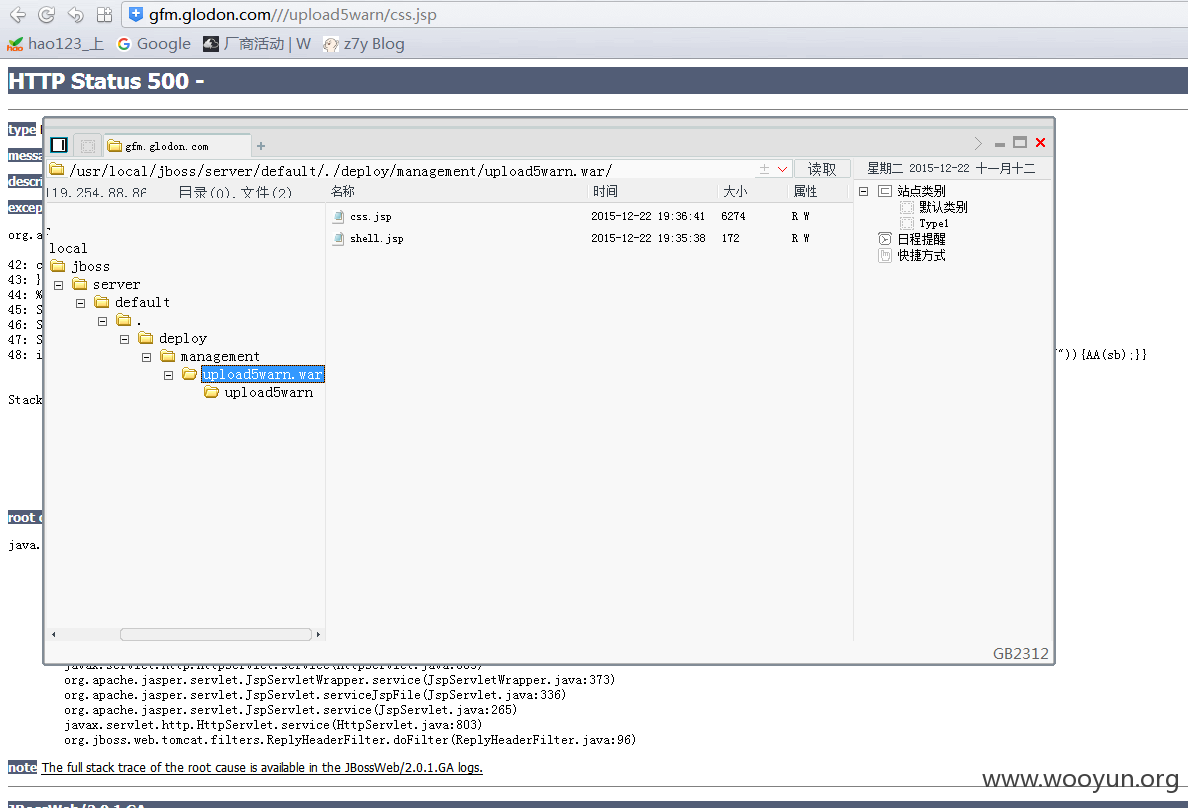1188x808 pixels.
Task: Select the upload5warn subfolder in tree
Action: coord(268,393)
